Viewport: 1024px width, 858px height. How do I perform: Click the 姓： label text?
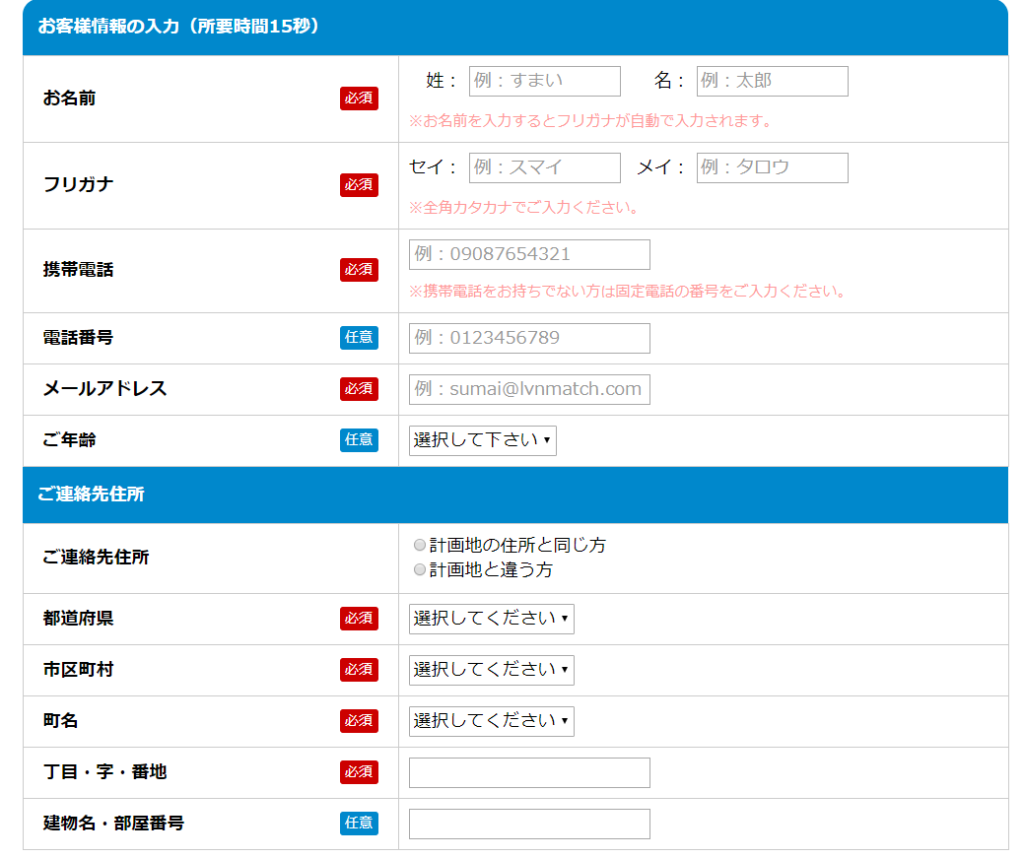click(441, 80)
